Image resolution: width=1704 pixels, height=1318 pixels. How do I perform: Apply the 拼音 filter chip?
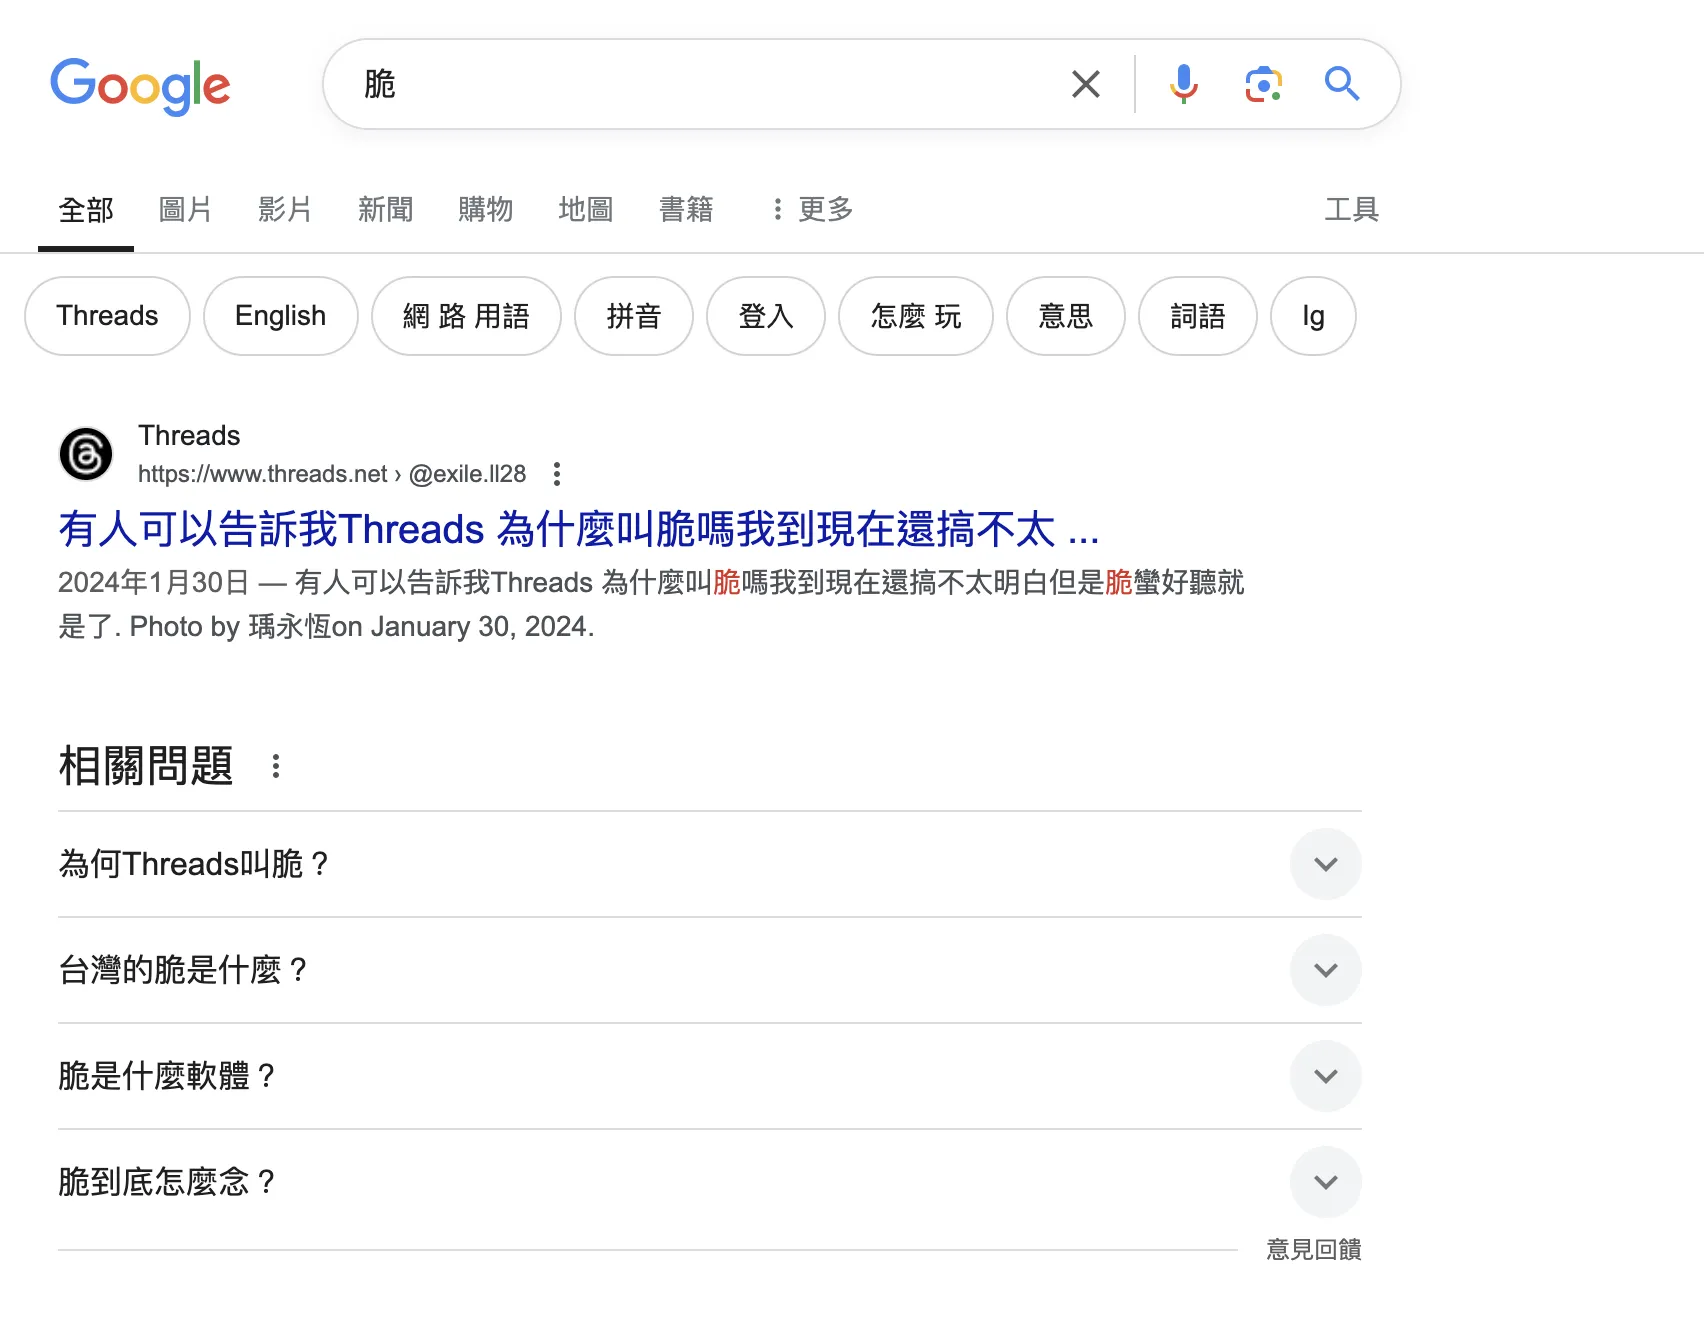[634, 316]
